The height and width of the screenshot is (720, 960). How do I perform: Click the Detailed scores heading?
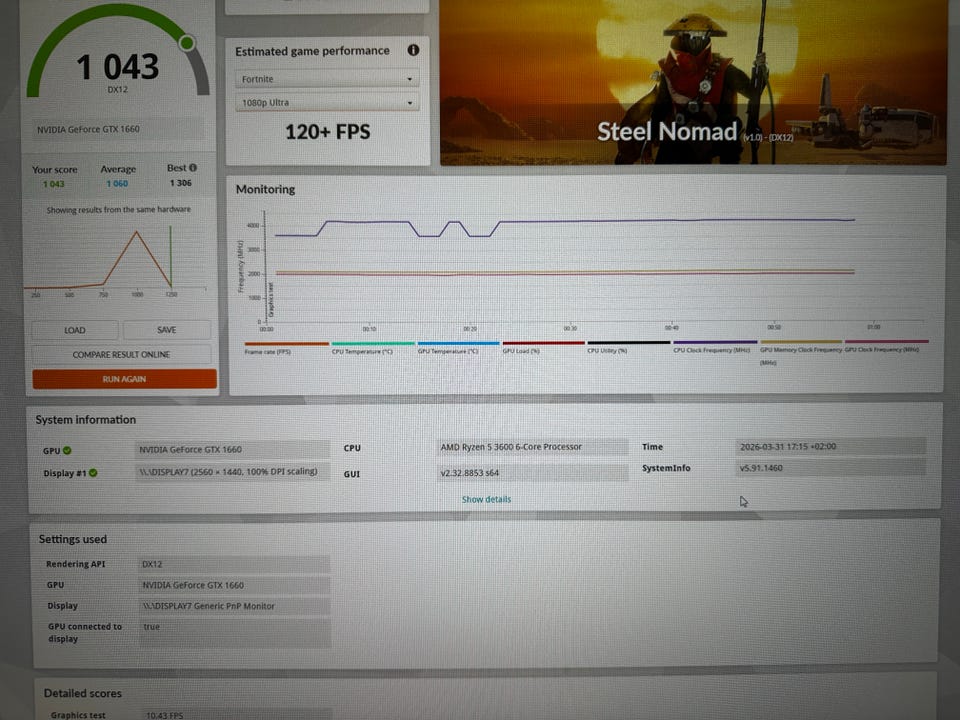point(83,694)
